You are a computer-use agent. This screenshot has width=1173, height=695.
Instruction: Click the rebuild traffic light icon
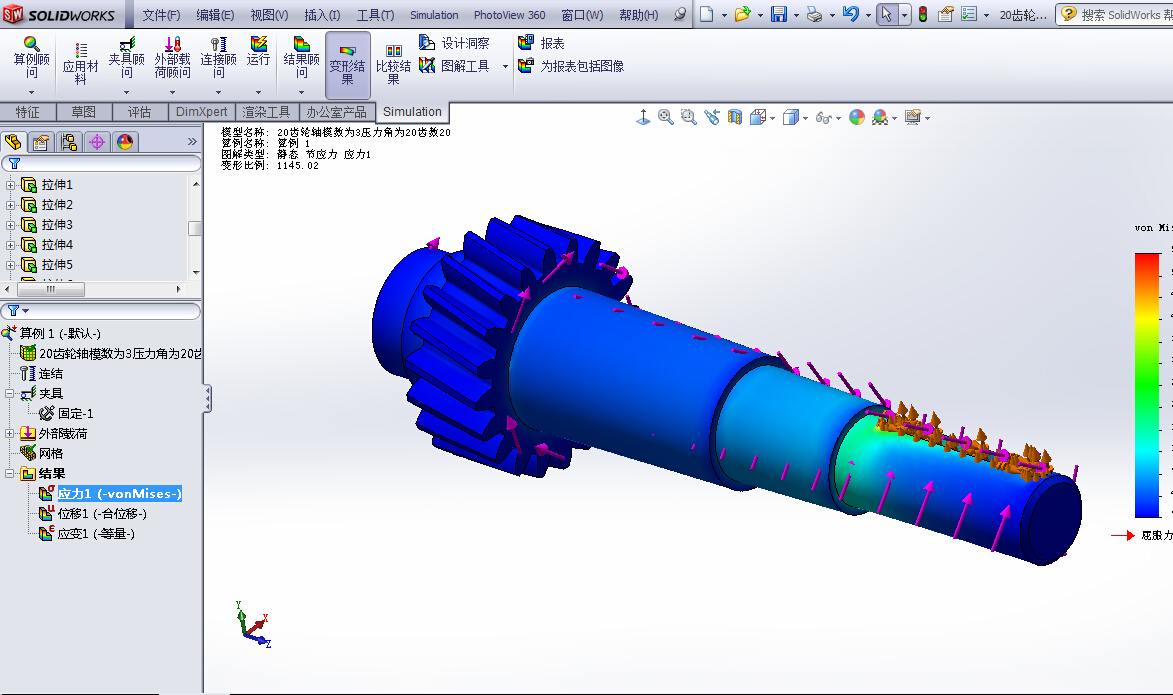[923, 14]
